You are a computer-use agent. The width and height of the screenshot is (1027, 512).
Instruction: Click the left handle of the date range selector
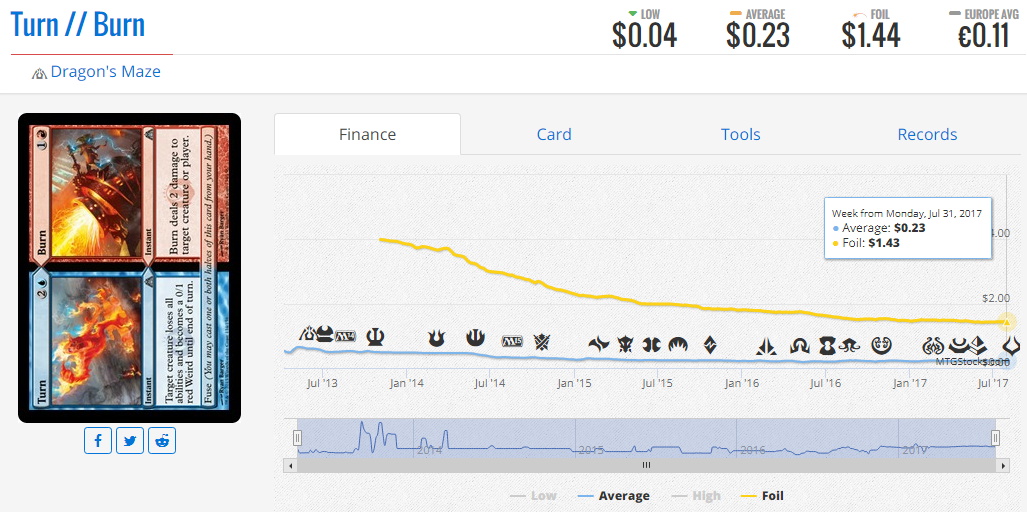click(x=297, y=438)
